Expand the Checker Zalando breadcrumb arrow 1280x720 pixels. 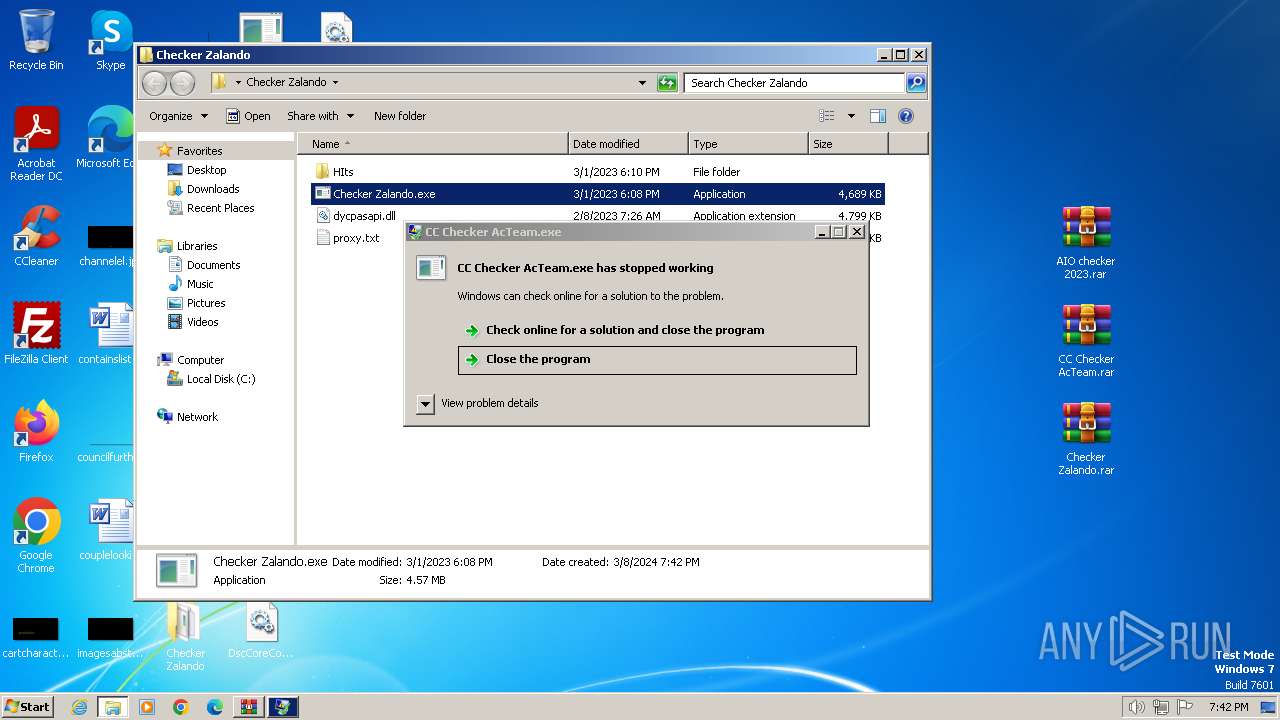click(x=335, y=83)
